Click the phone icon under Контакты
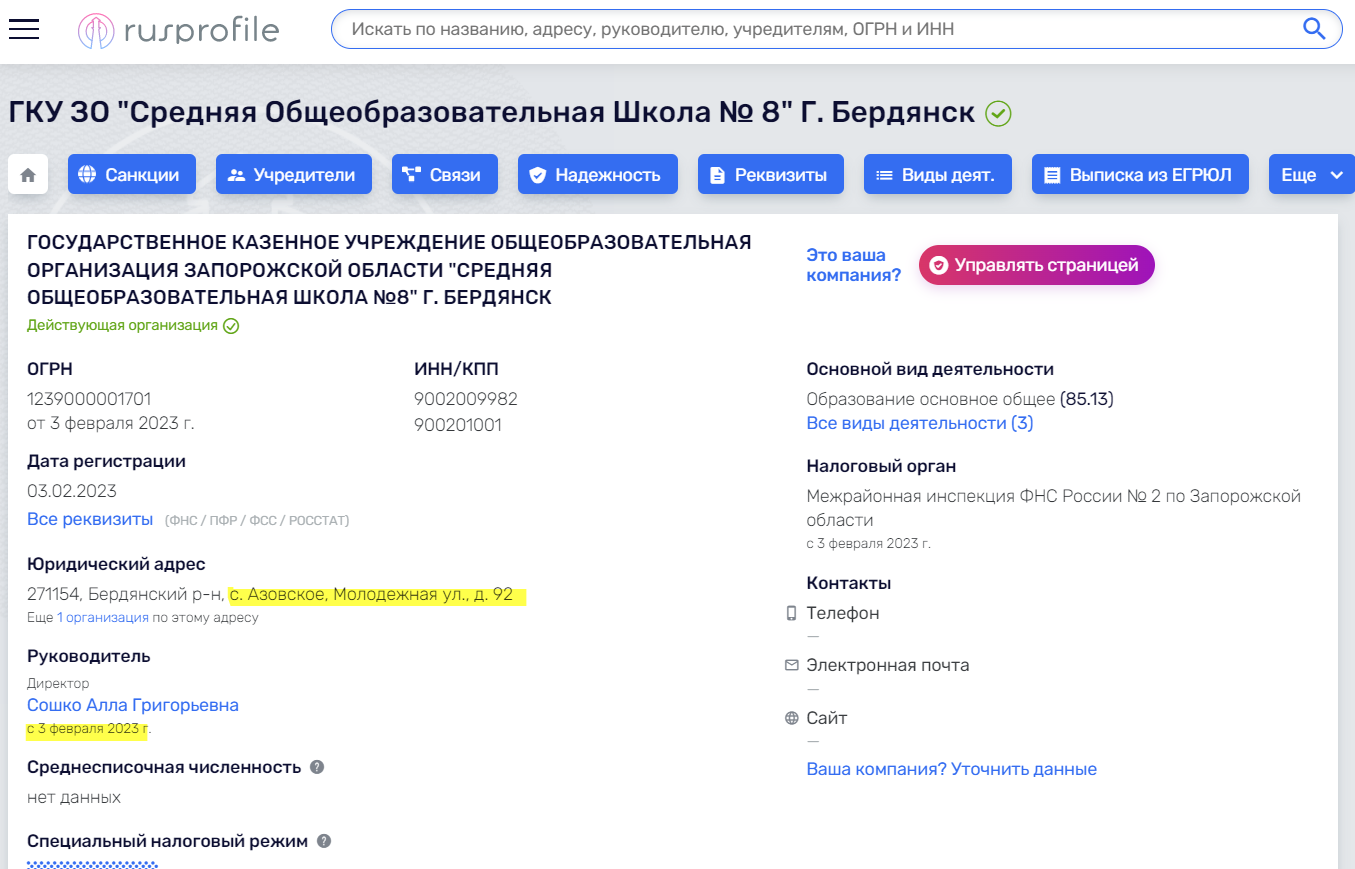The width and height of the screenshot is (1355, 869). (x=791, y=613)
